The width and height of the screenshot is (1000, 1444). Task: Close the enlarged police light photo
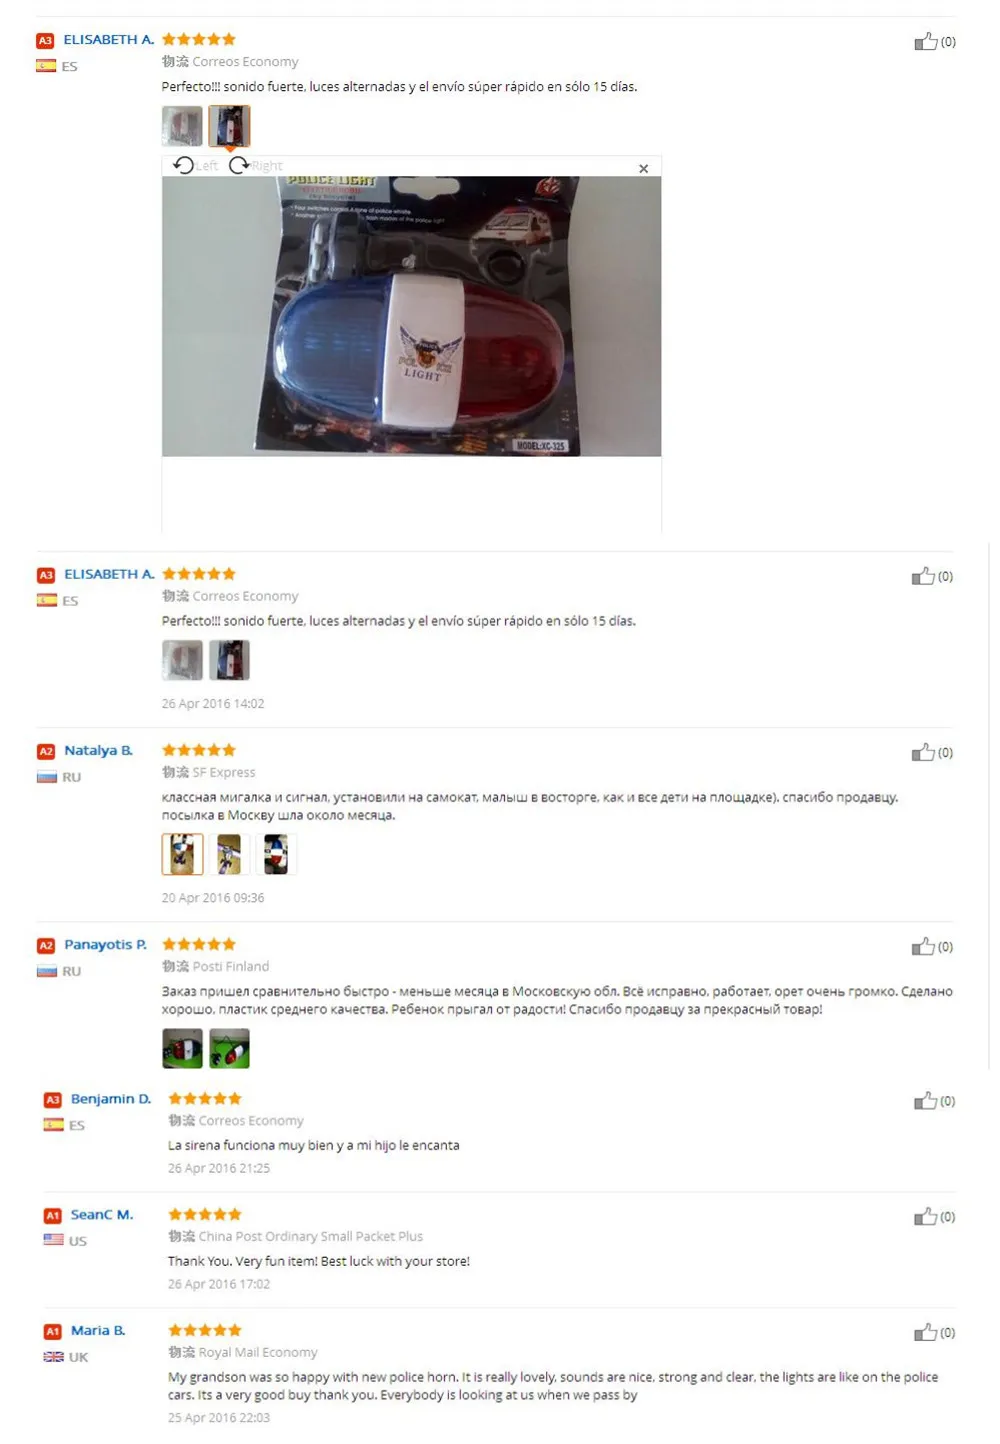tap(643, 168)
